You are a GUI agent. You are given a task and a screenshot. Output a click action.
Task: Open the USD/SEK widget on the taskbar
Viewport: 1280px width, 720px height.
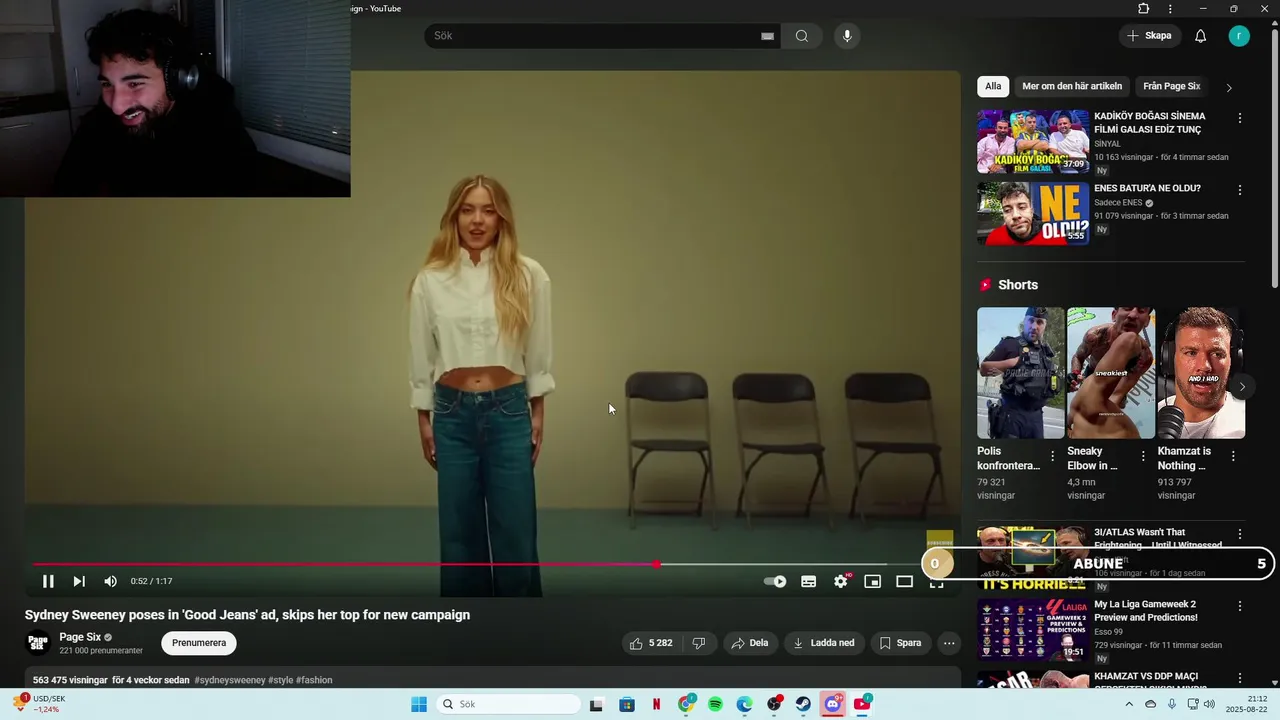click(40, 704)
